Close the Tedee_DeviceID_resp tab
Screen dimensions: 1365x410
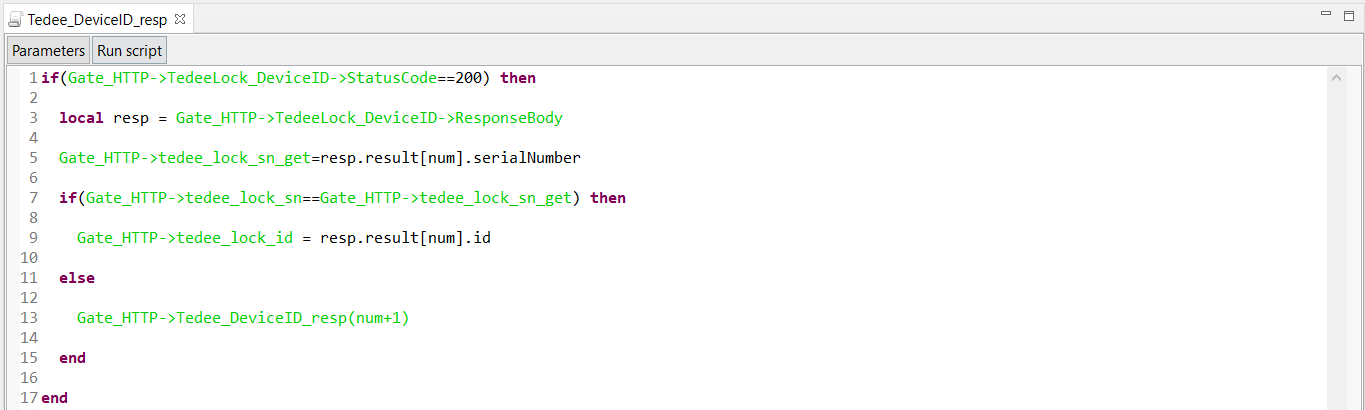[x=179, y=19]
